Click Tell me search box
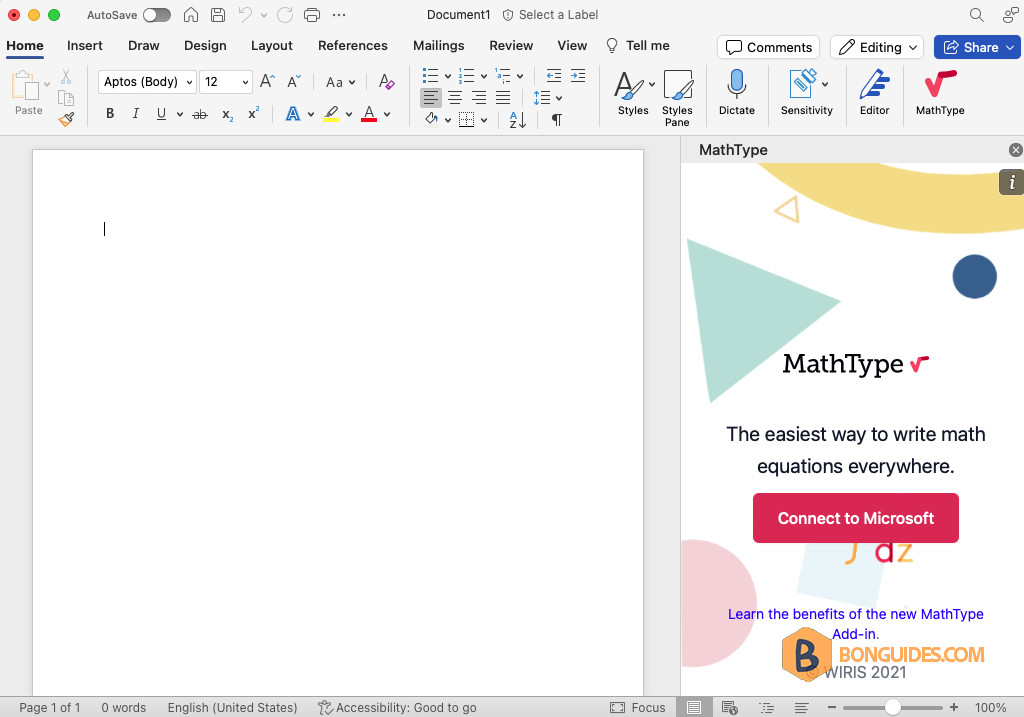Image resolution: width=1024 pixels, height=717 pixels. point(638,46)
